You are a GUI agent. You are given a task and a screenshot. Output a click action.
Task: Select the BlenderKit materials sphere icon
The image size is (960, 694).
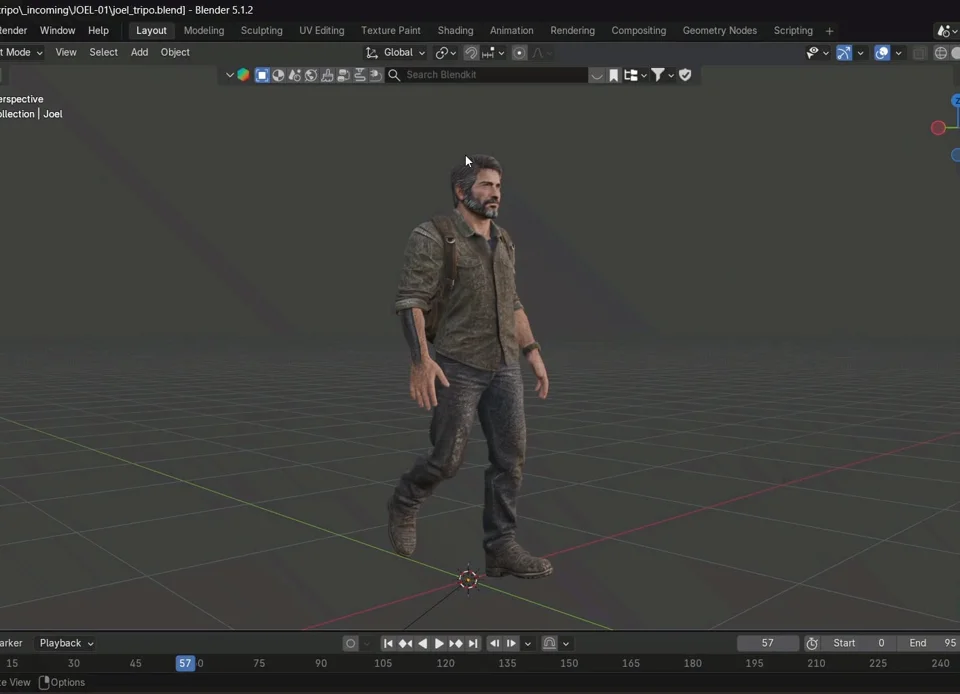coord(278,75)
